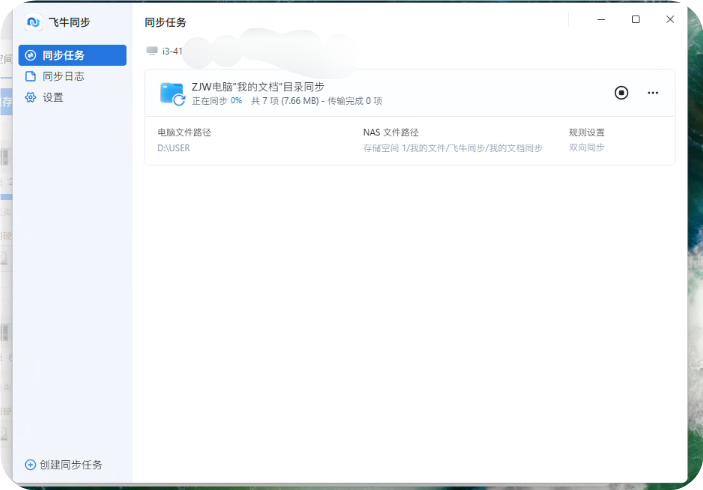Open the three-dot more options menu
The image size is (703, 490).
point(653,93)
